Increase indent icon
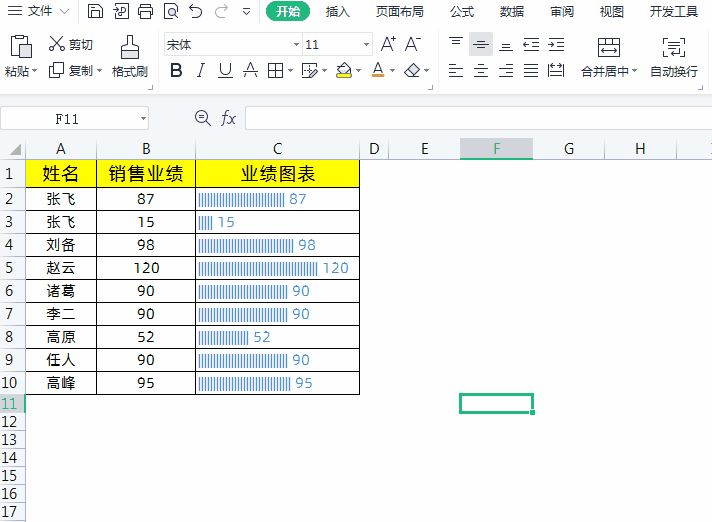 coord(556,44)
